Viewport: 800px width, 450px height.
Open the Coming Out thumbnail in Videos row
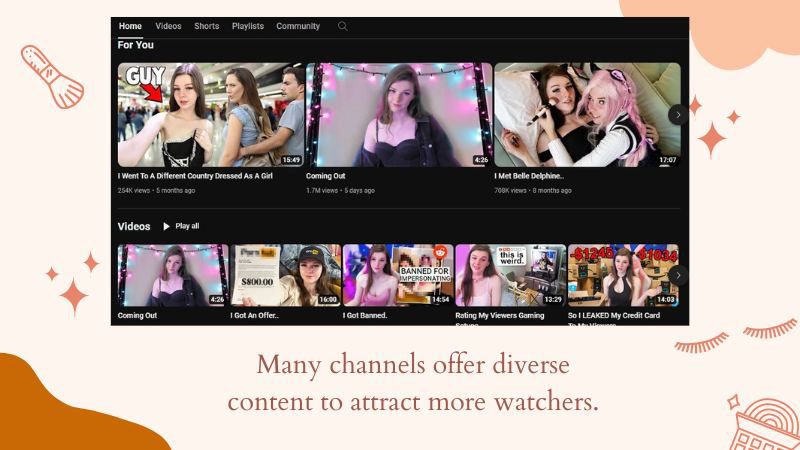[x=173, y=276]
